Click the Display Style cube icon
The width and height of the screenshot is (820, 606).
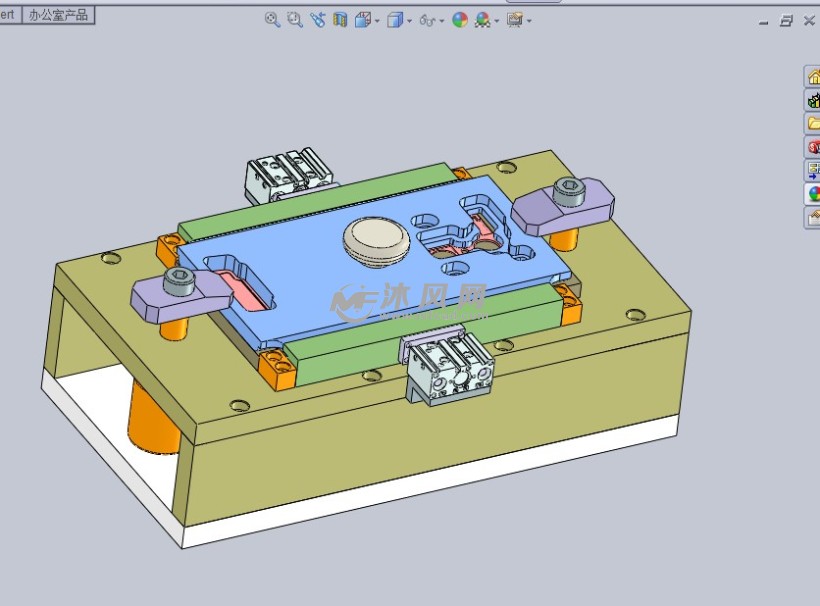pos(395,20)
